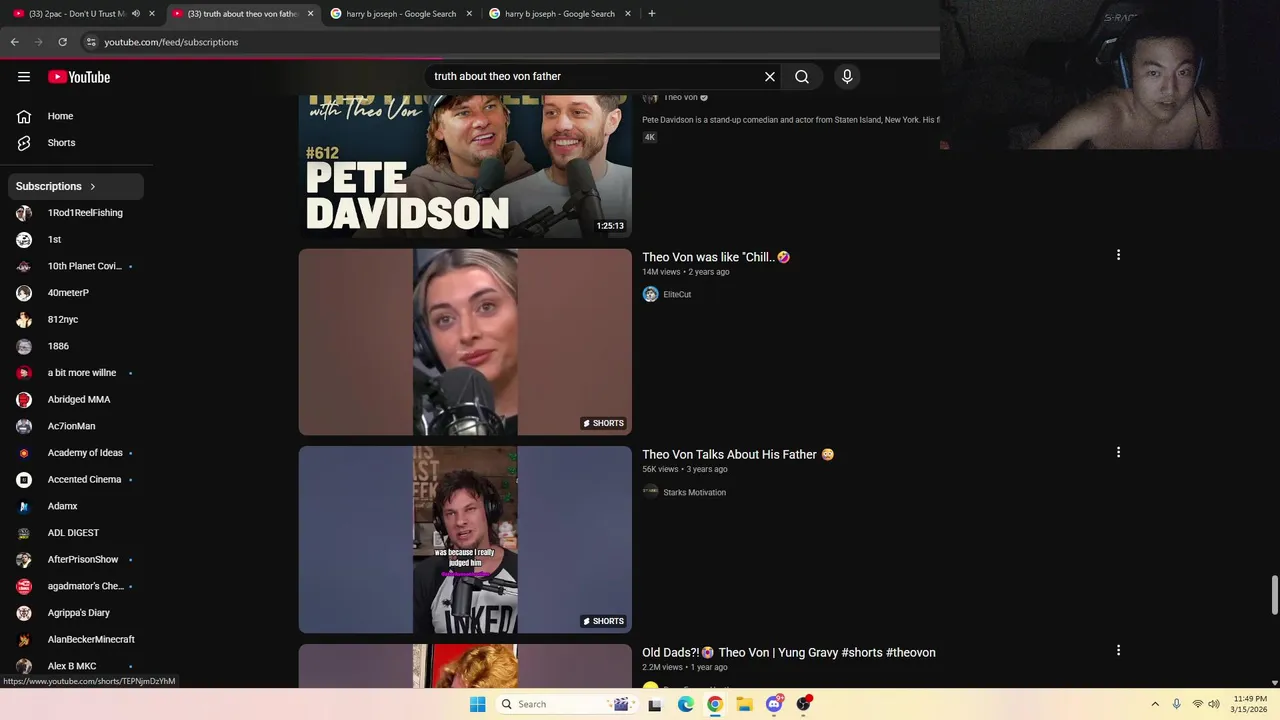Image resolution: width=1280 pixels, height=720 pixels.
Task: Click the Starks Motivation channel avatar
Action: (x=650, y=492)
